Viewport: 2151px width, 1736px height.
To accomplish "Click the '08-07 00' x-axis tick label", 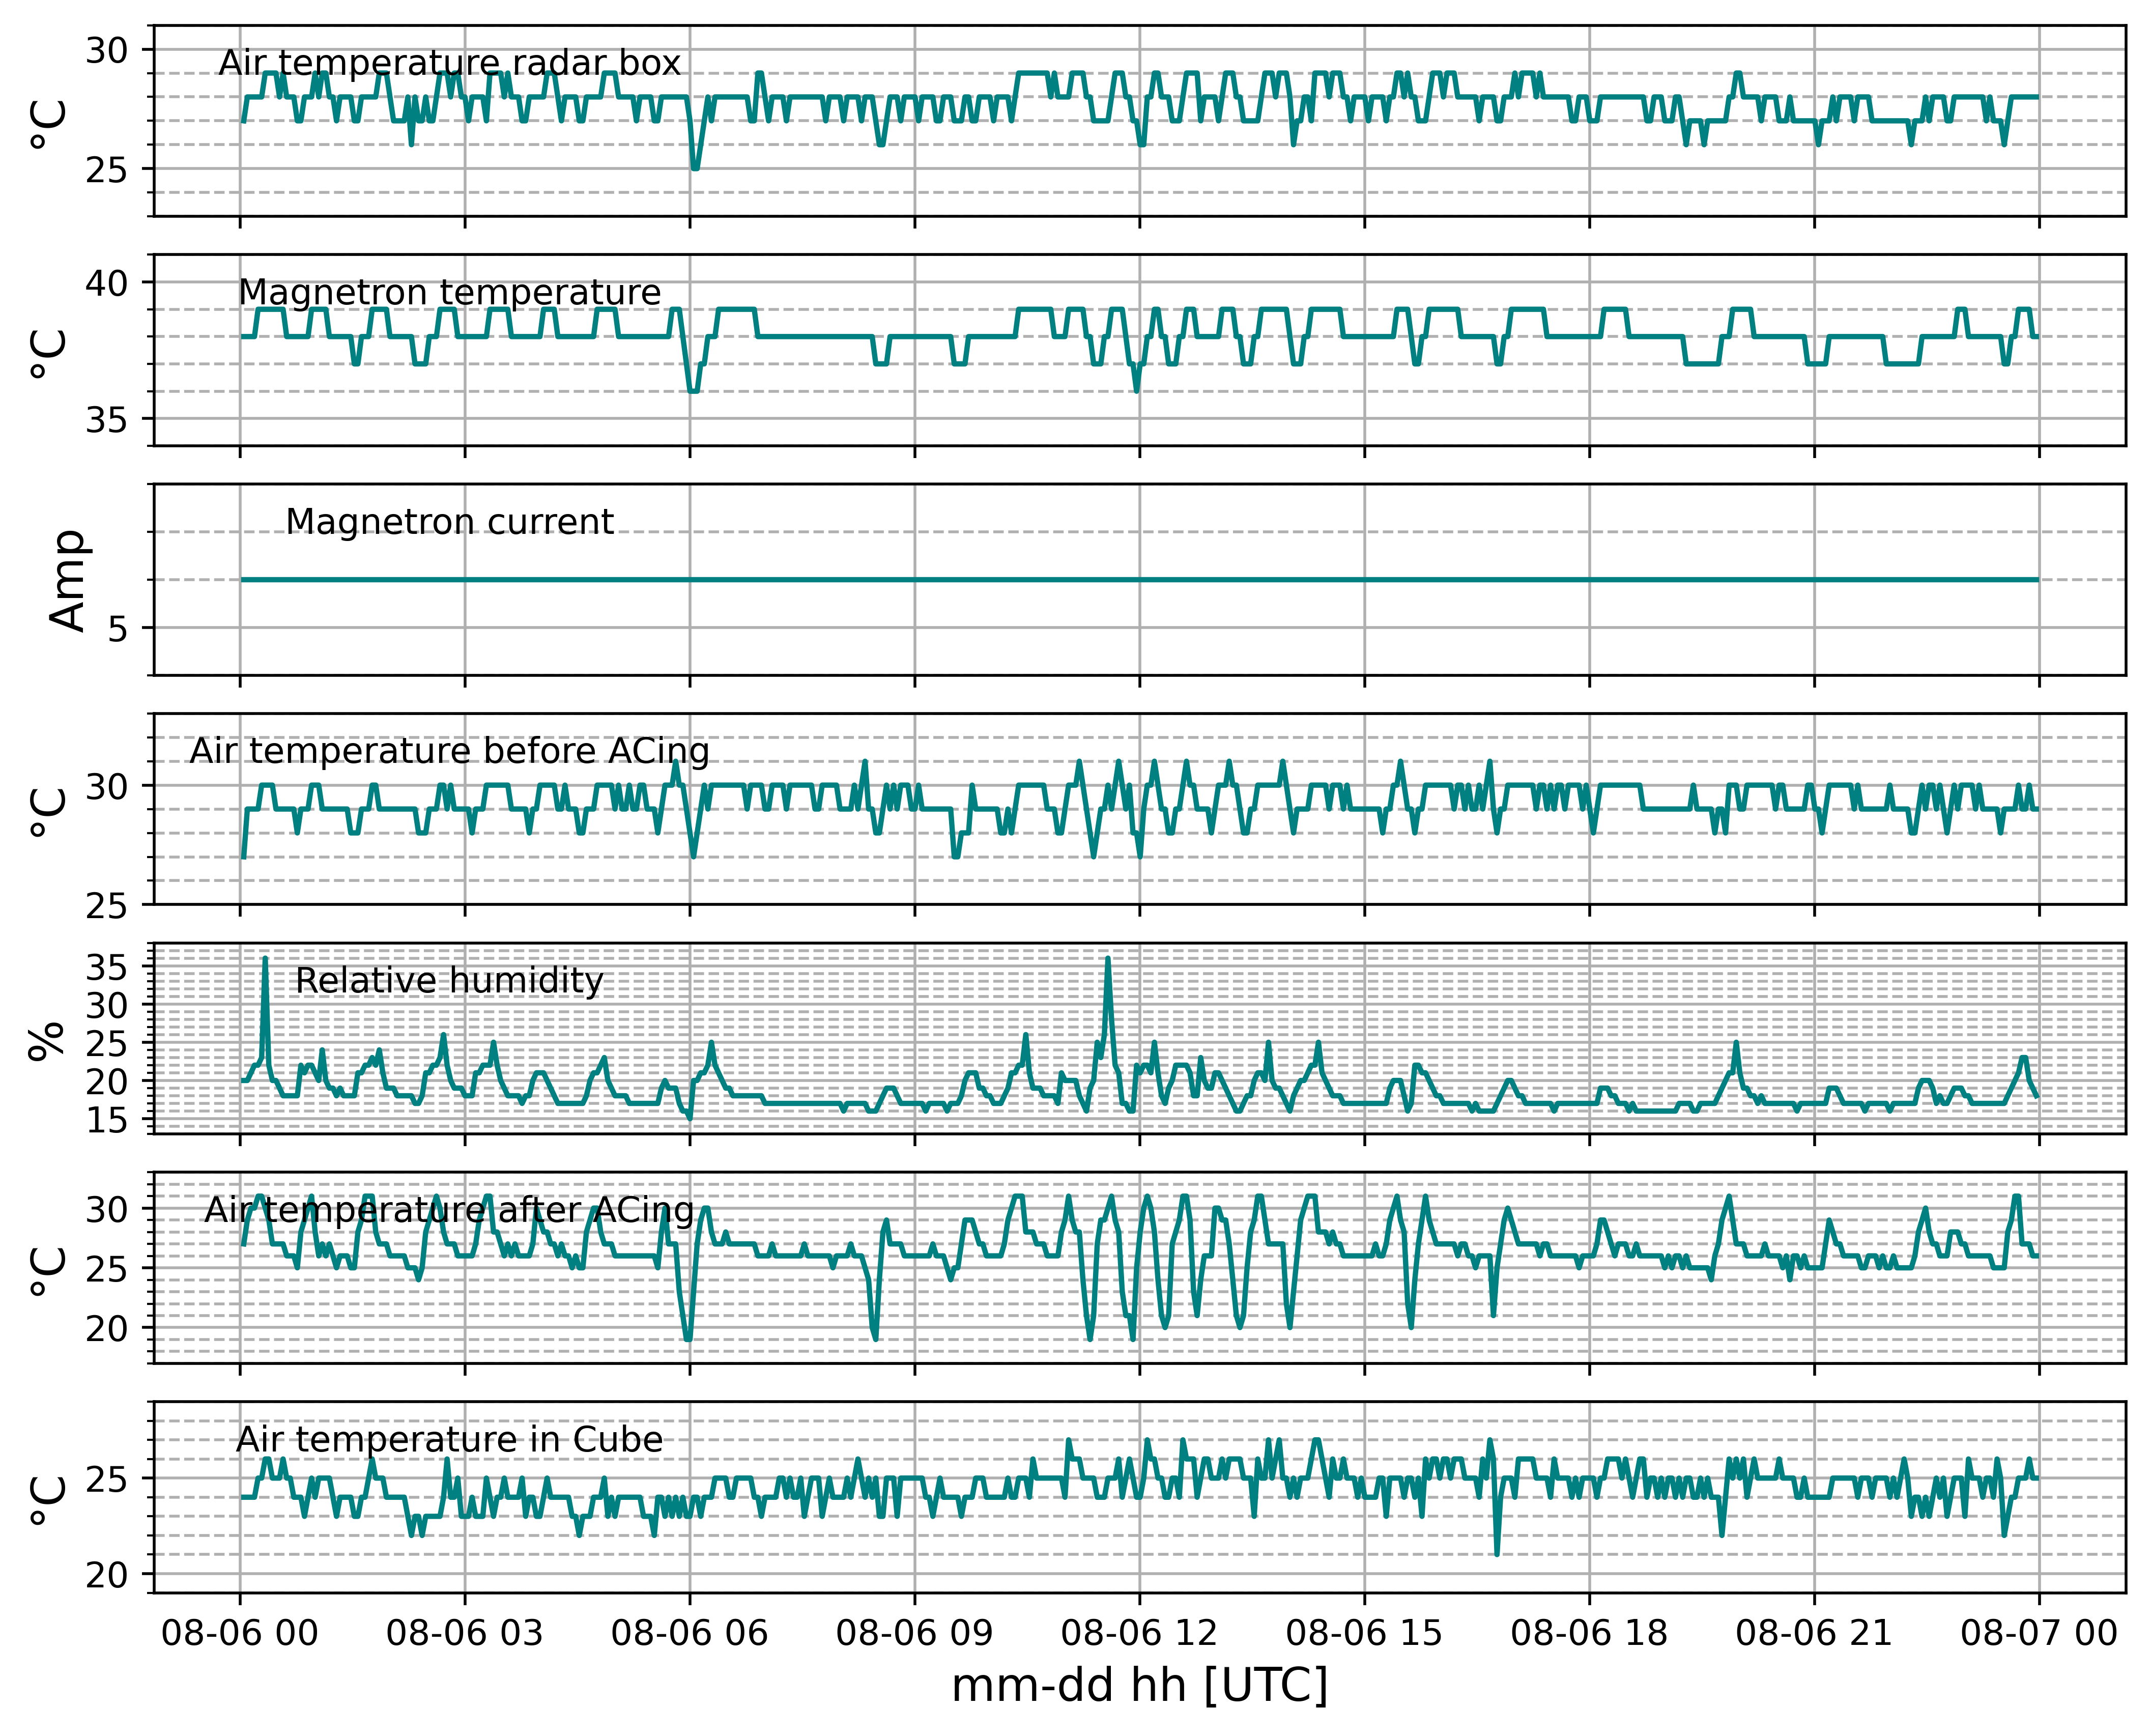I will 2039,1633.
